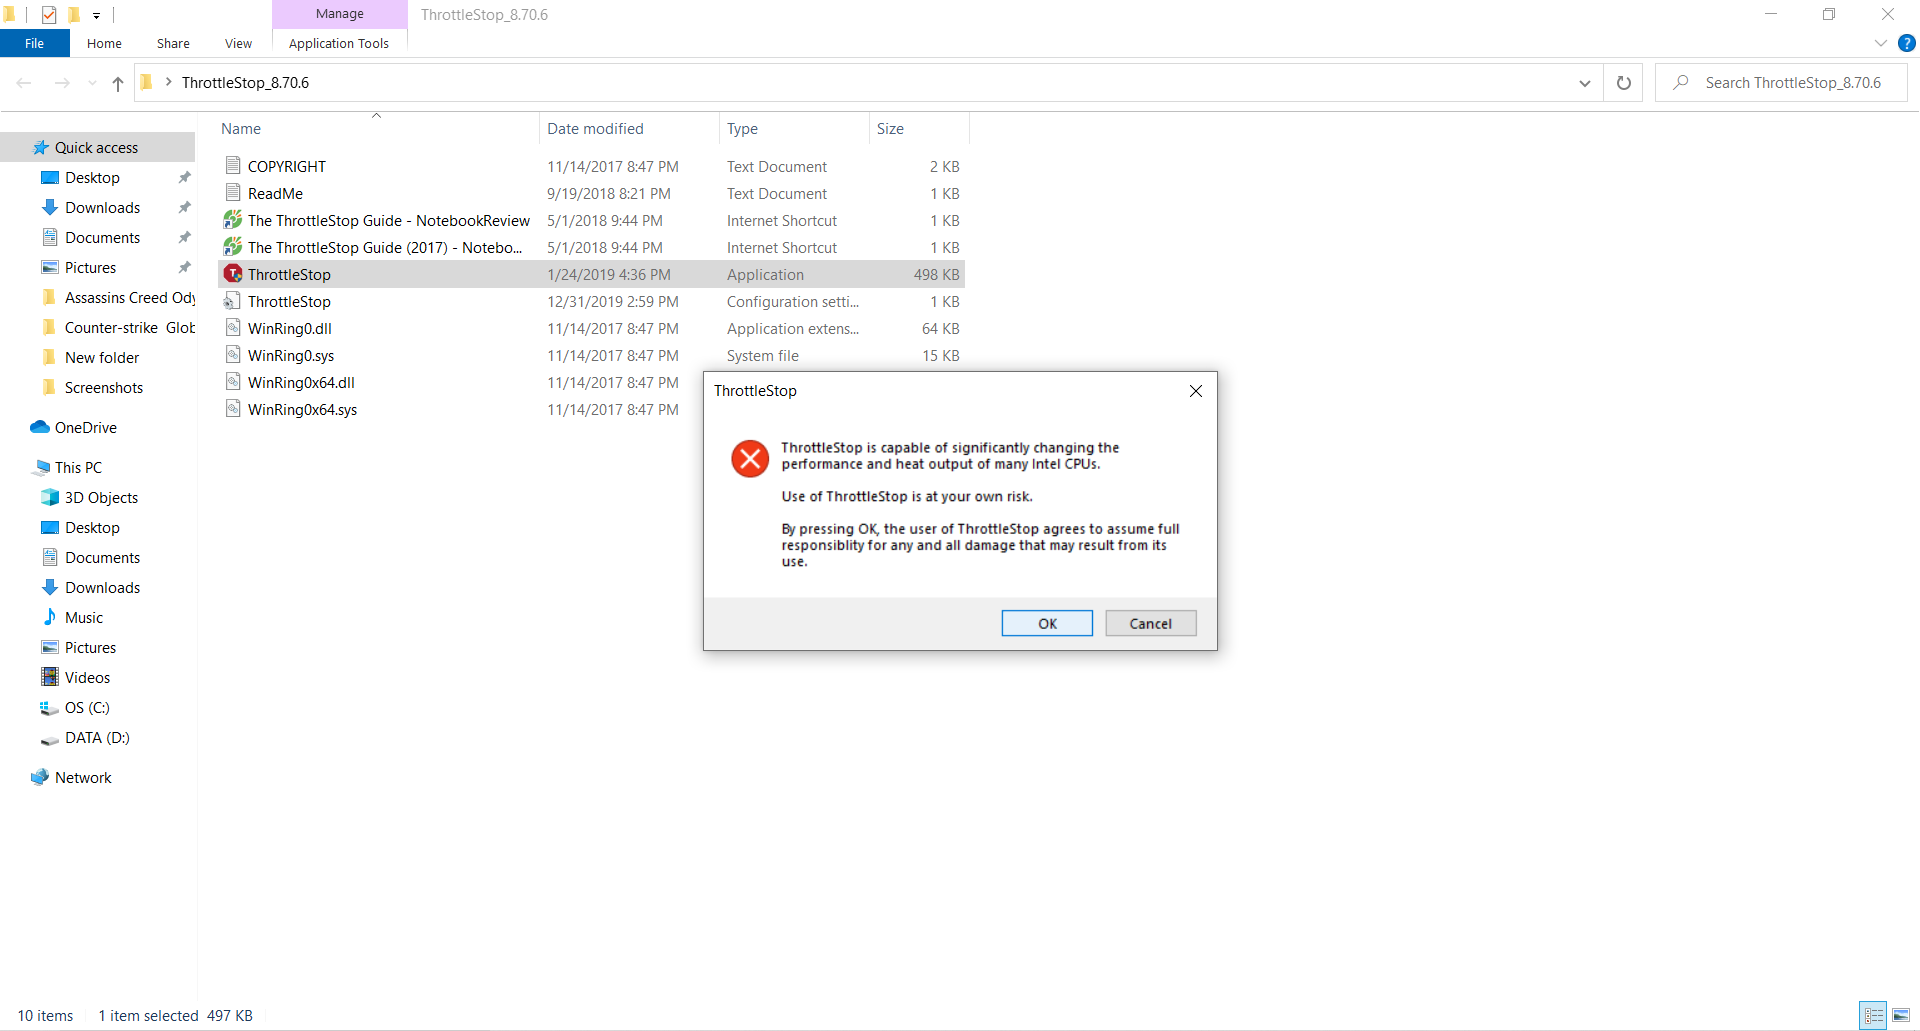The height and width of the screenshot is (1031, 1920).
Task: Open the Help question mark icon
Action: coord(1906,43)
